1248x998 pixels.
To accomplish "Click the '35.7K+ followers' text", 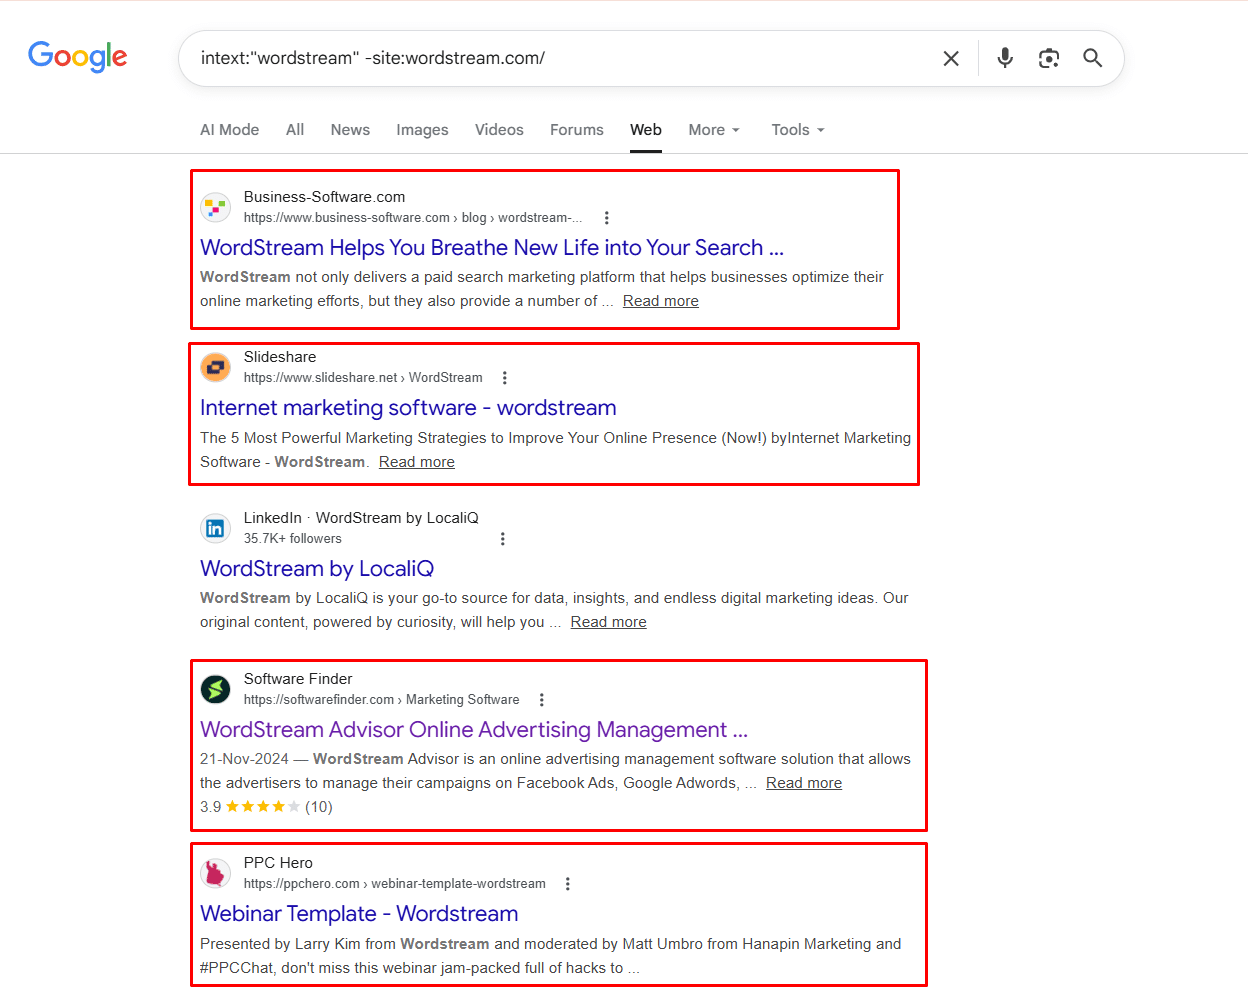I will point(293,539).
